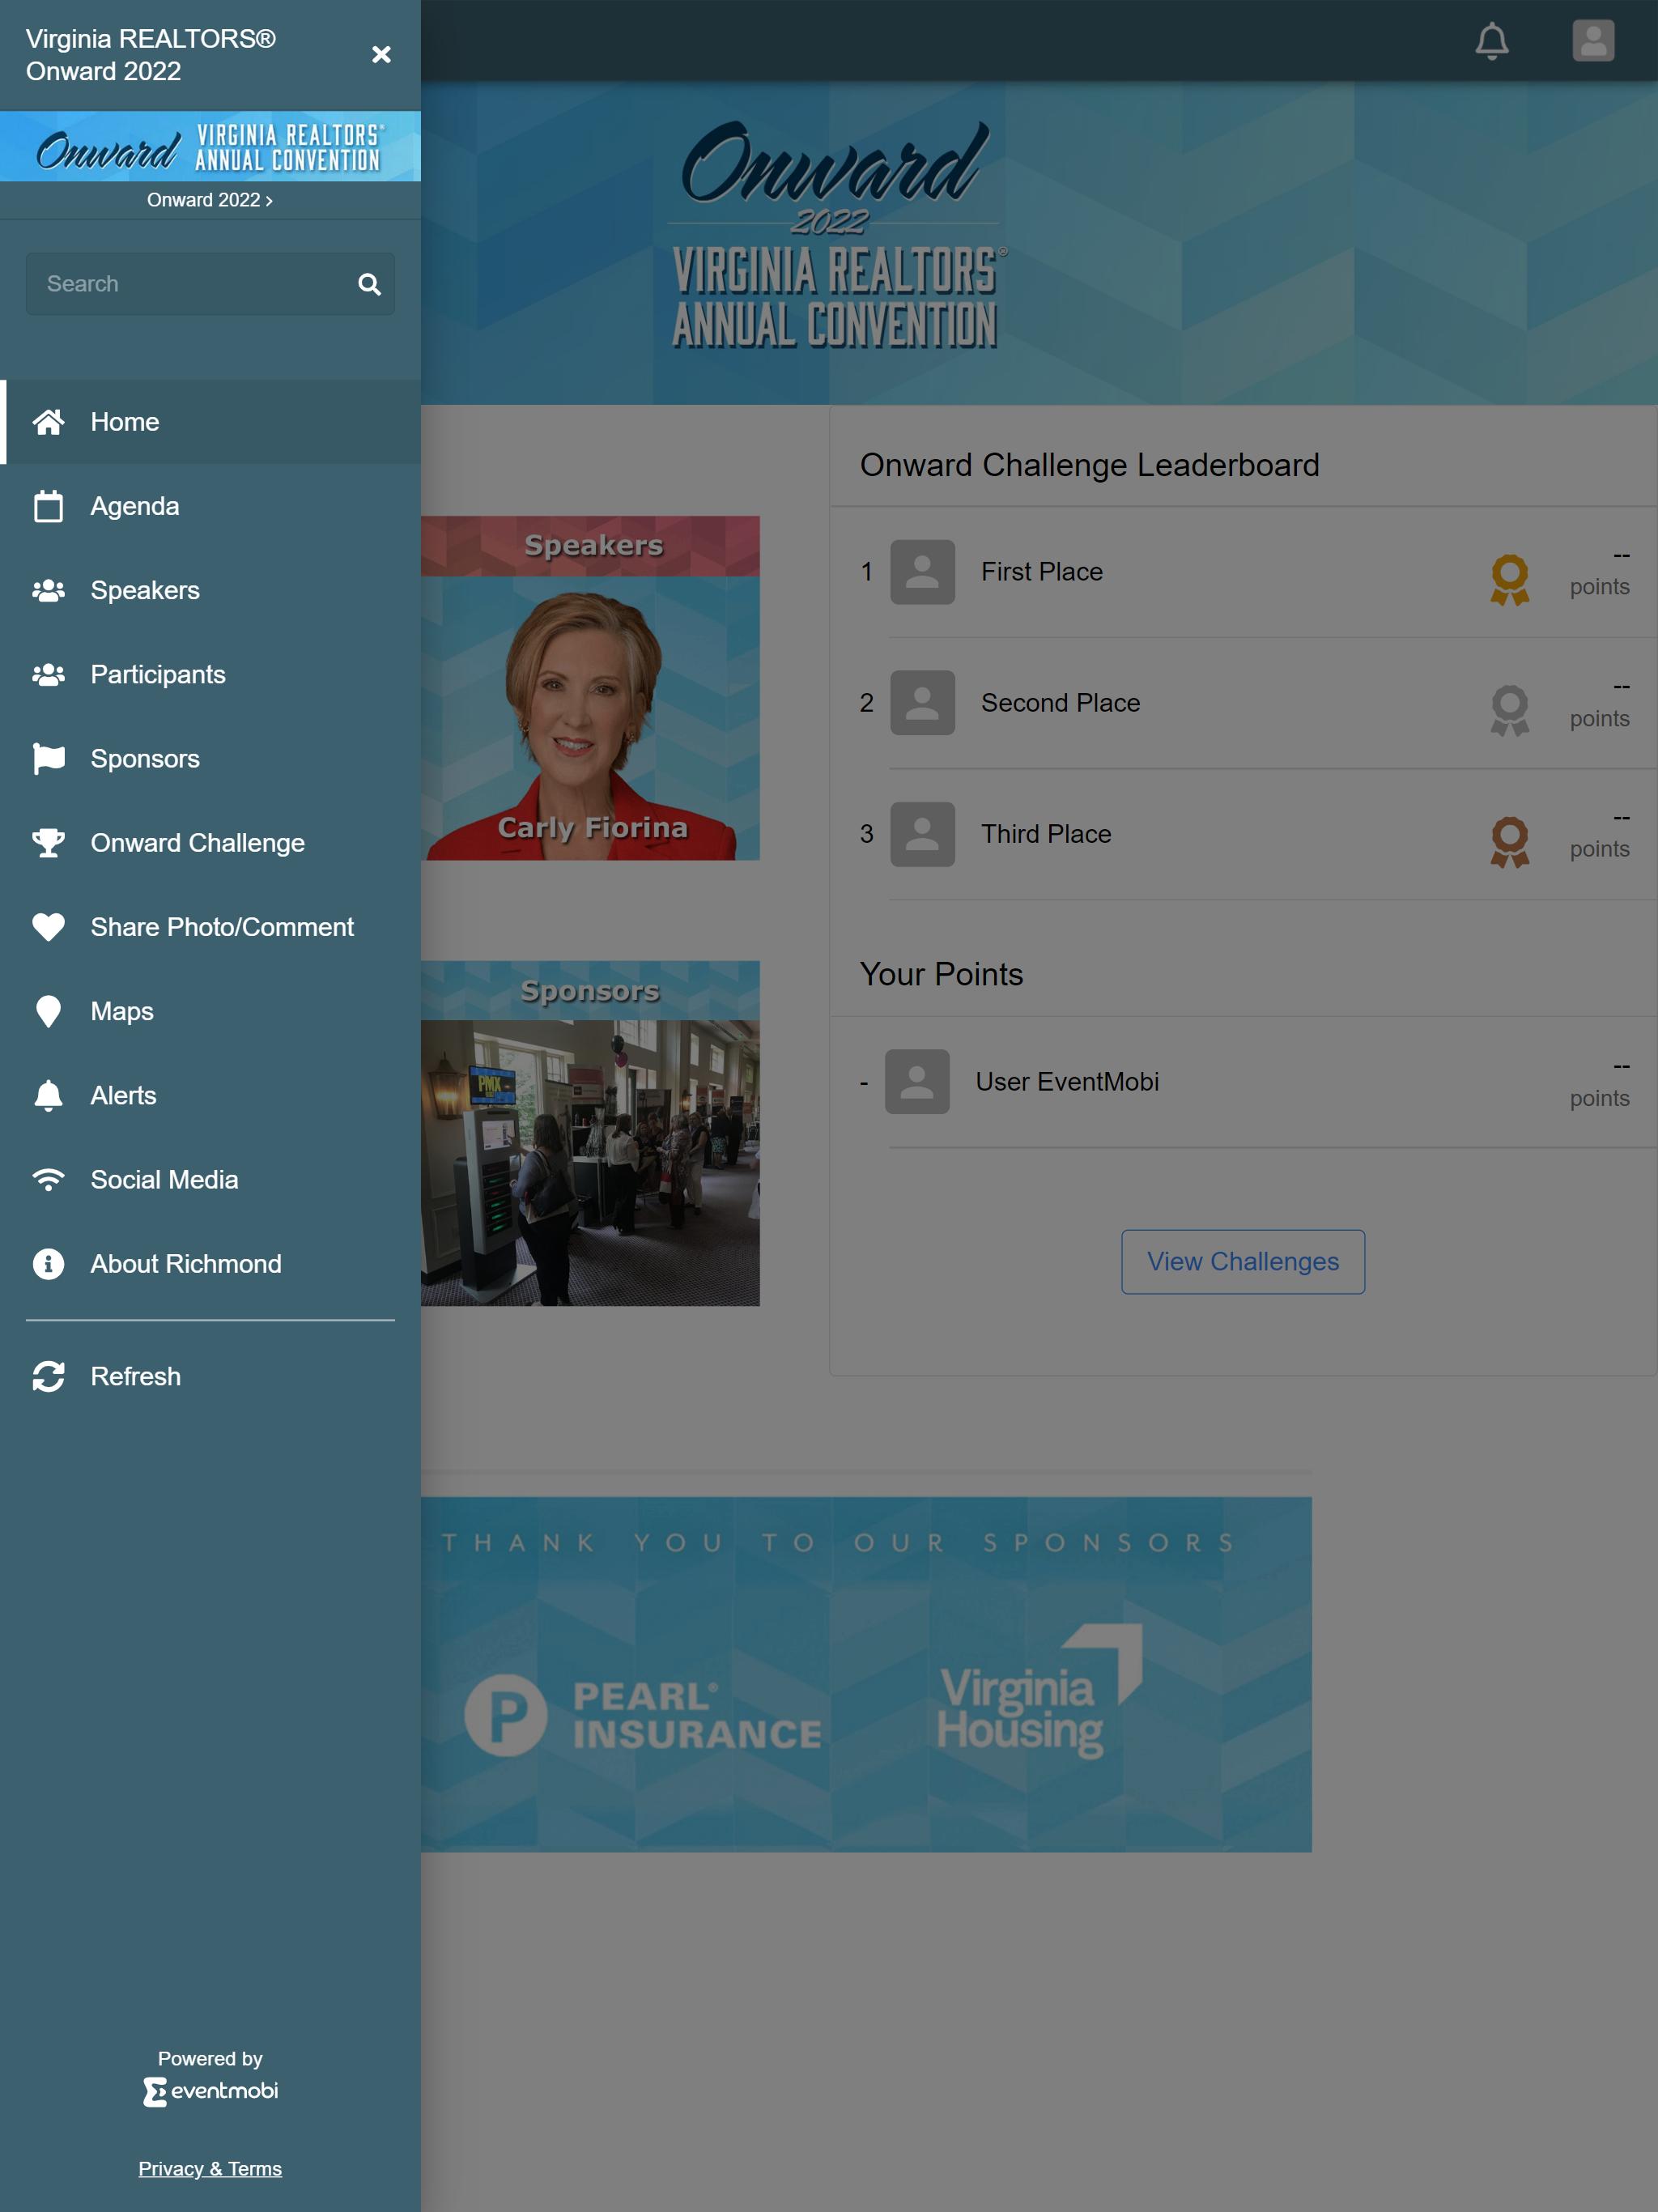This screenshot has width=1658, height=2212.
Task: Open the notifications bell icon
Action: 1491,41
